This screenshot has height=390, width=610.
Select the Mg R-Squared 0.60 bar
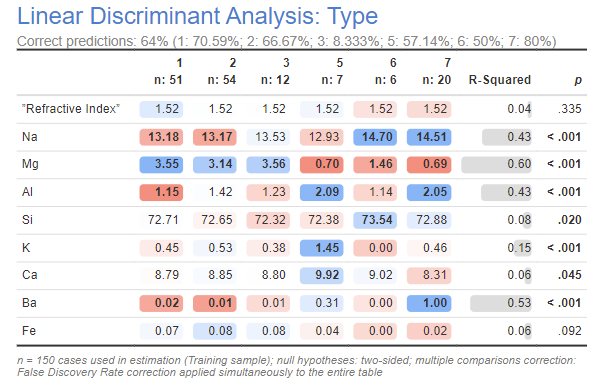(496, 164)
